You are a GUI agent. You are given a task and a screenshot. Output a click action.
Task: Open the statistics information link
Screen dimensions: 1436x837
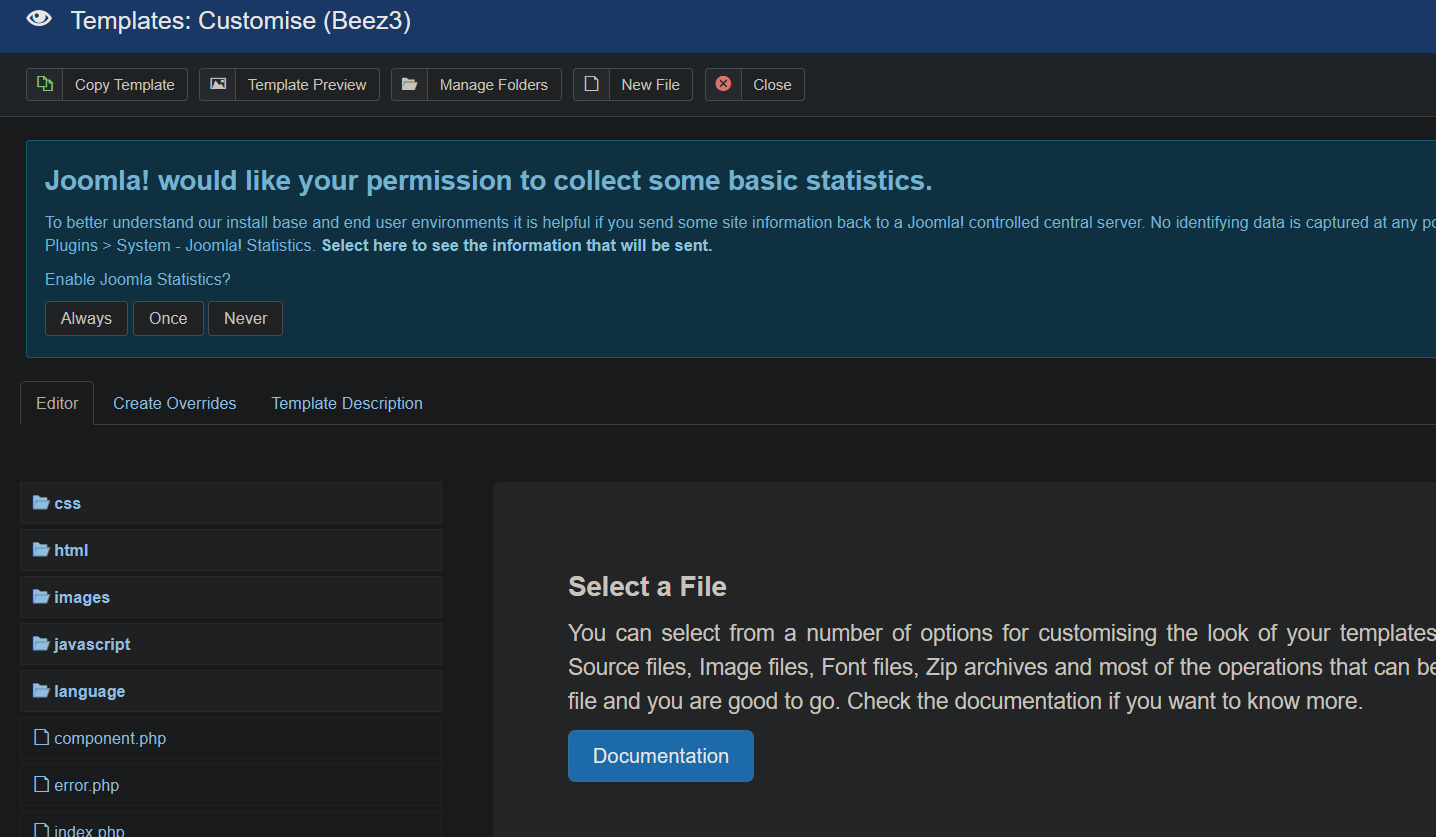(x=516, y=245)
